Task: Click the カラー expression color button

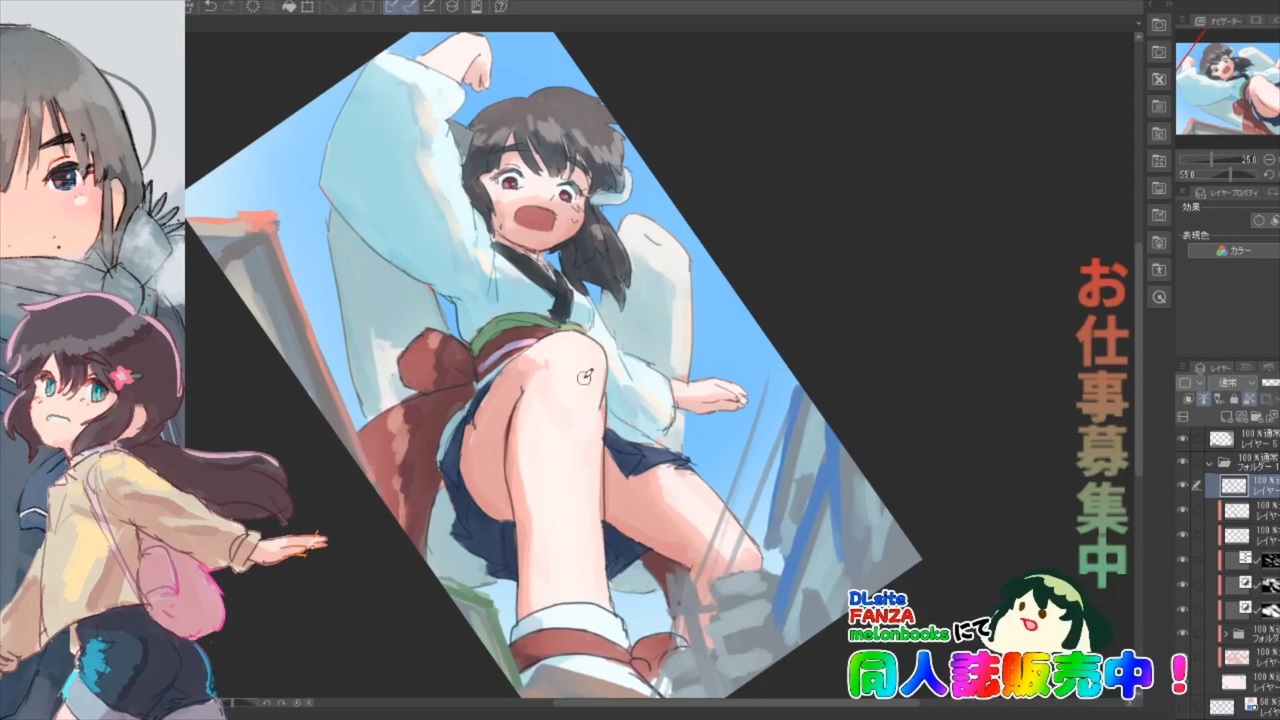Action: (x=1234, y=251)
